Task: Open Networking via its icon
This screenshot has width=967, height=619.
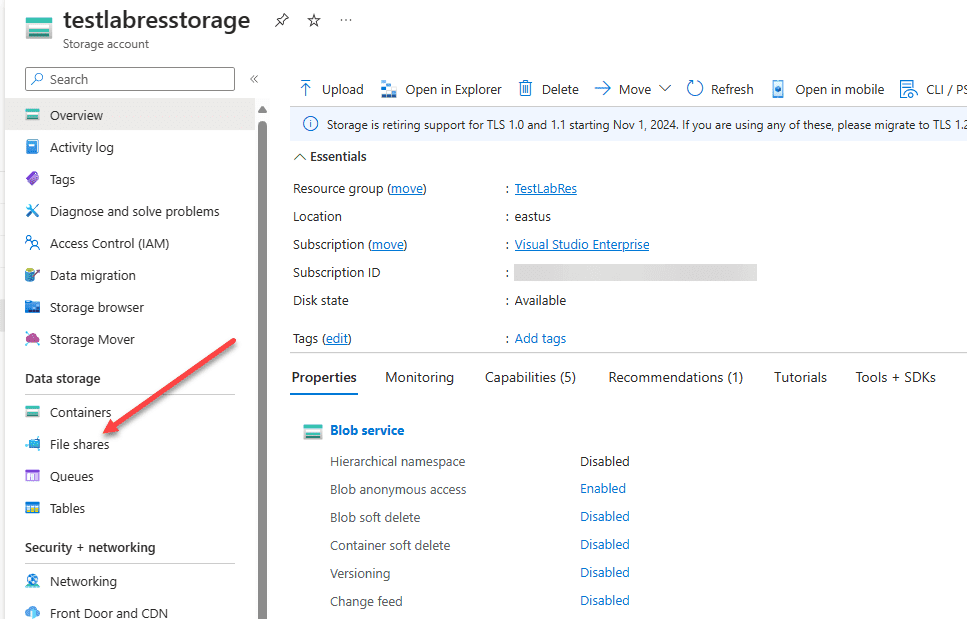Action: [33, 581]
